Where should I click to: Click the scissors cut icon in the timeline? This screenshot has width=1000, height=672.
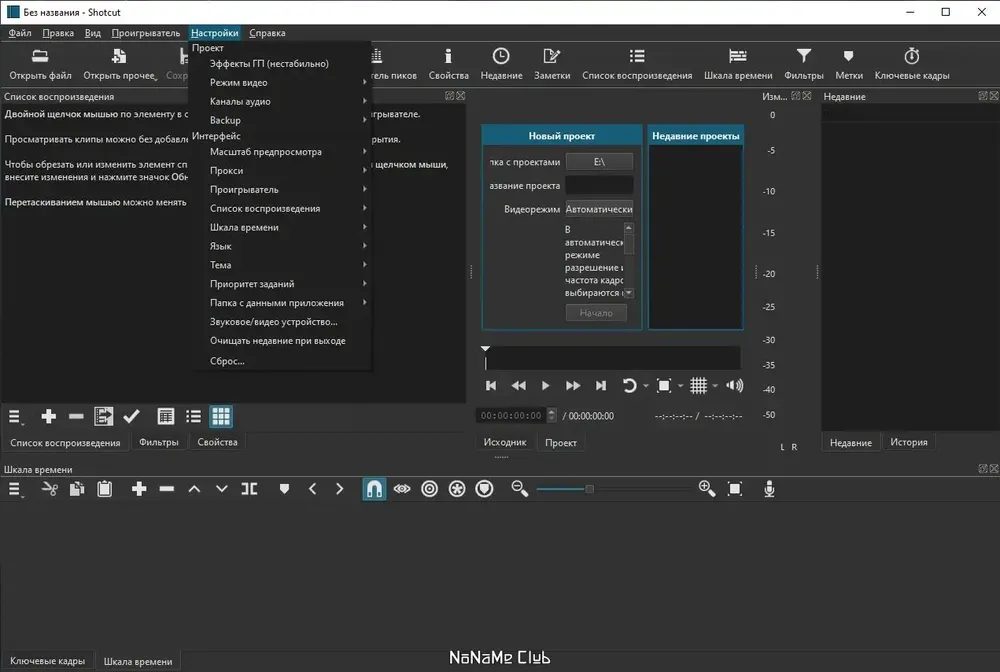(x=49, y=489)
